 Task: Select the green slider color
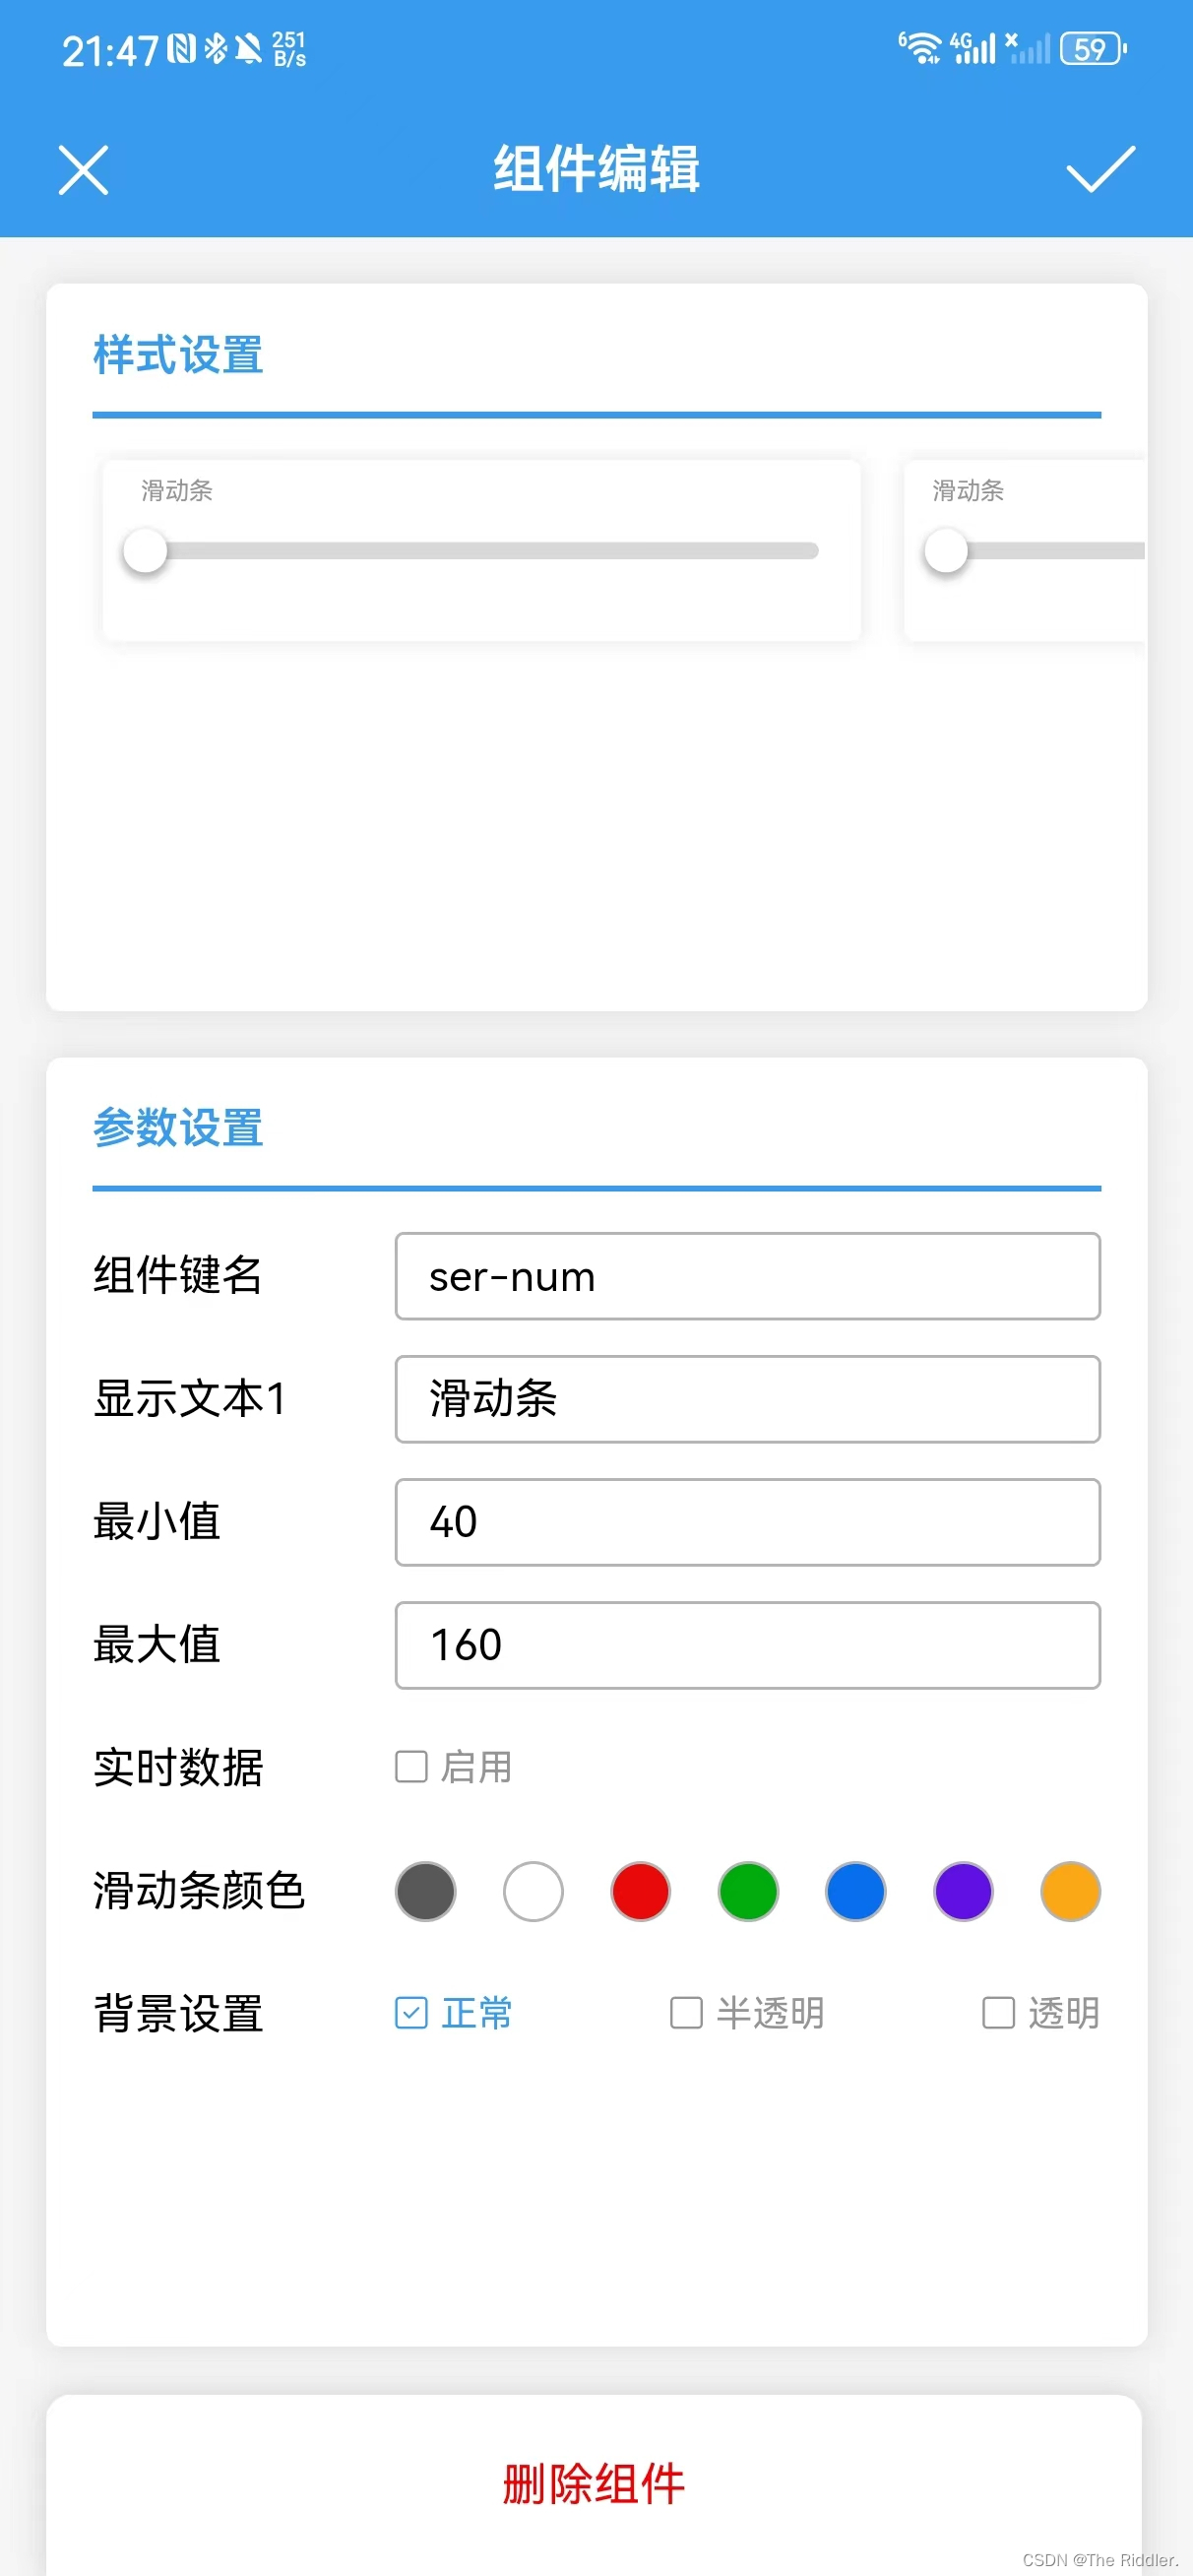click(x=747, y=1891)
